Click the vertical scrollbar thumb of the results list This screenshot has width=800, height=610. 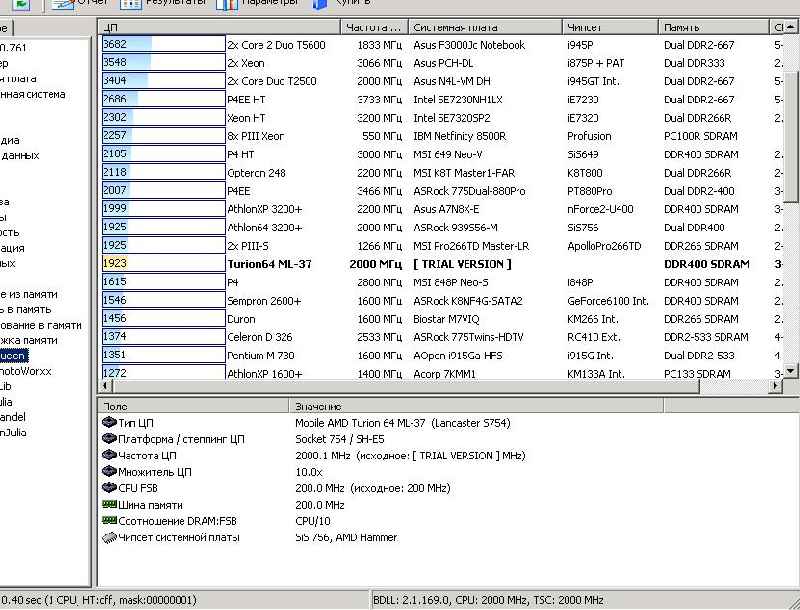click(x=791, y=137)
